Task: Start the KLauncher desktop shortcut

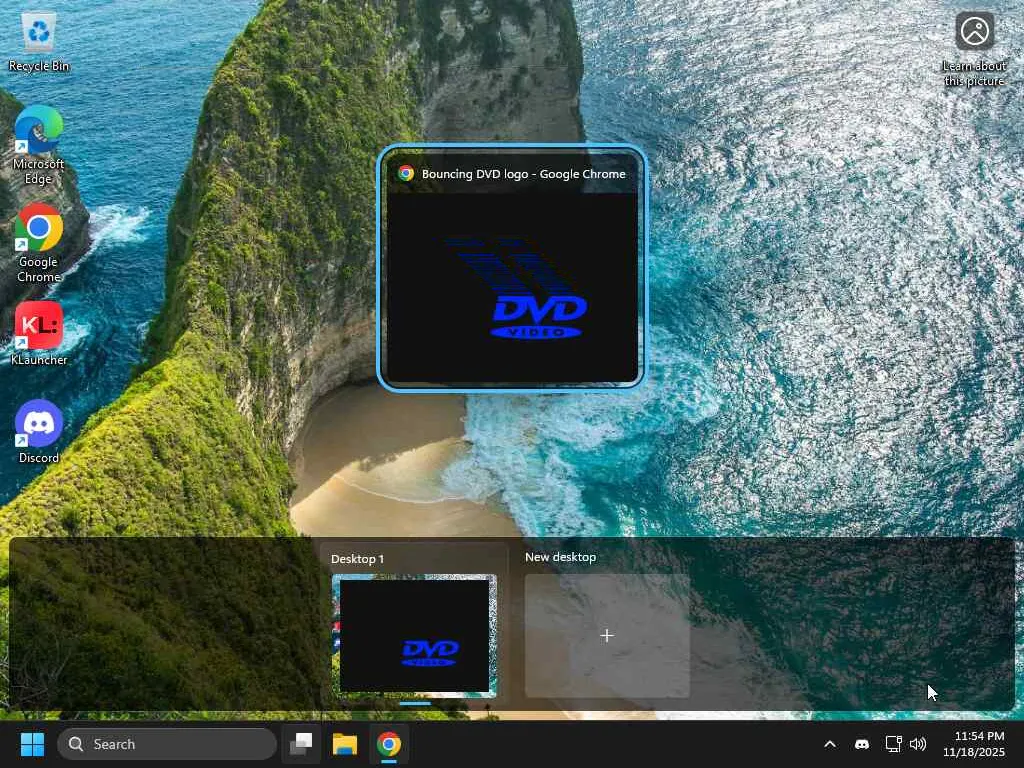Action: [x=39, y=333]
